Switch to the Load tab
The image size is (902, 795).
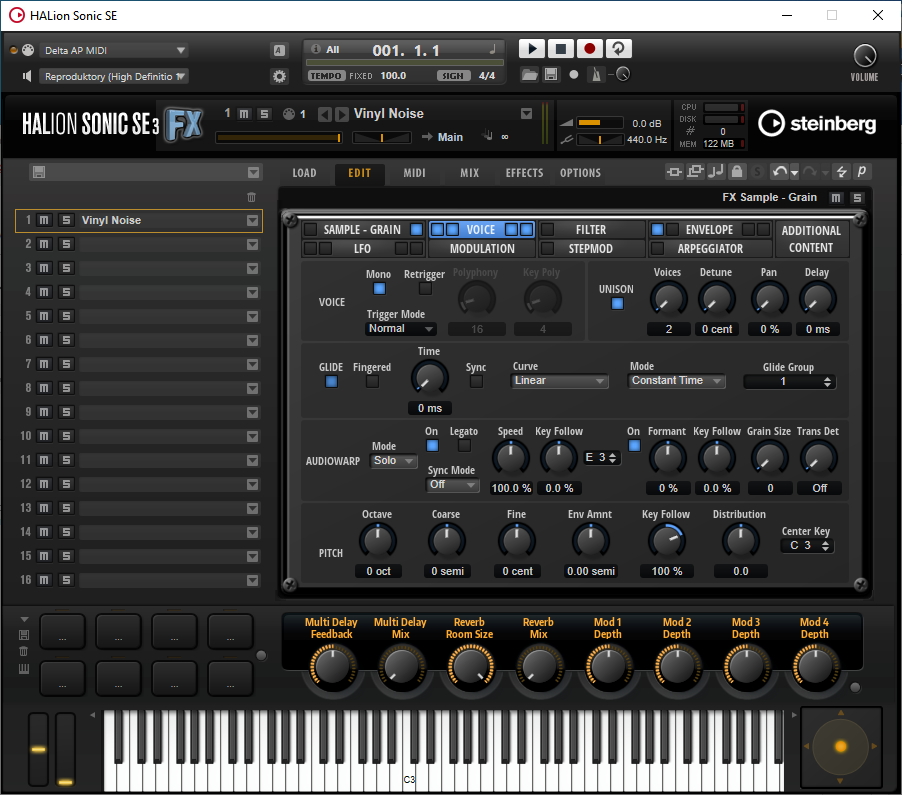(304, 173)
